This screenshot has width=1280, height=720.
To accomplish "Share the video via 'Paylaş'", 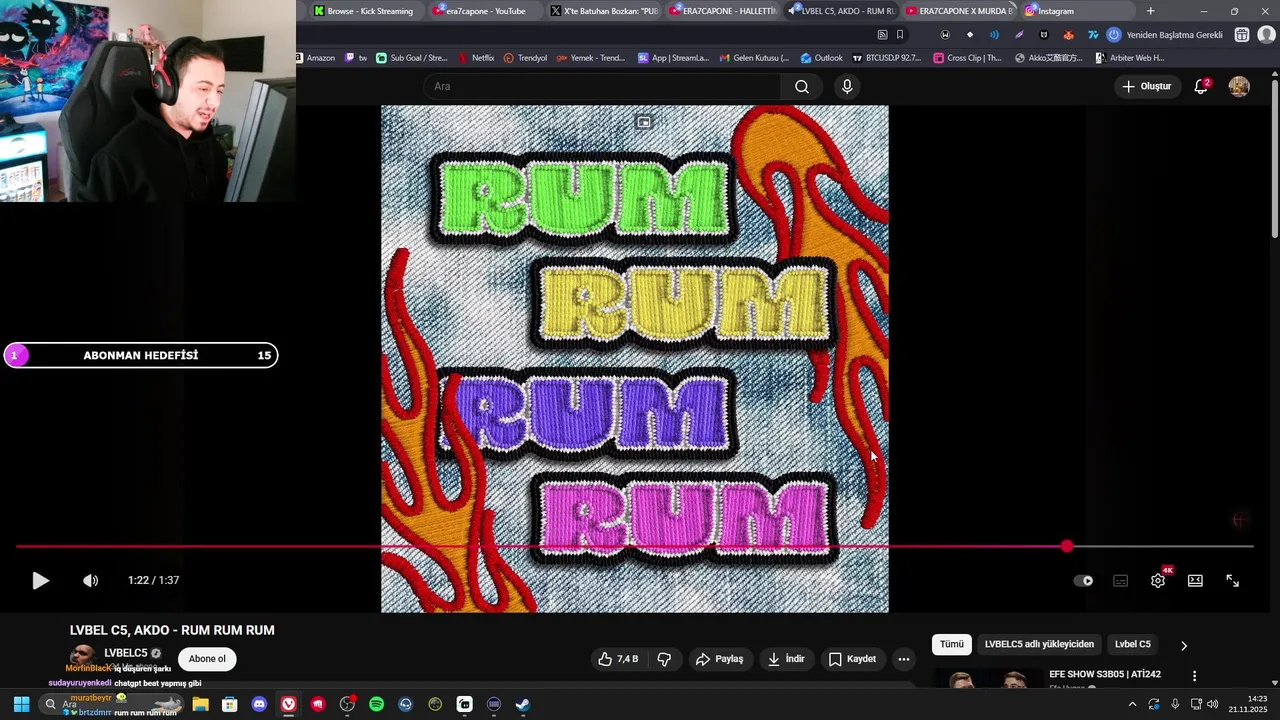I will coord(720,659).
